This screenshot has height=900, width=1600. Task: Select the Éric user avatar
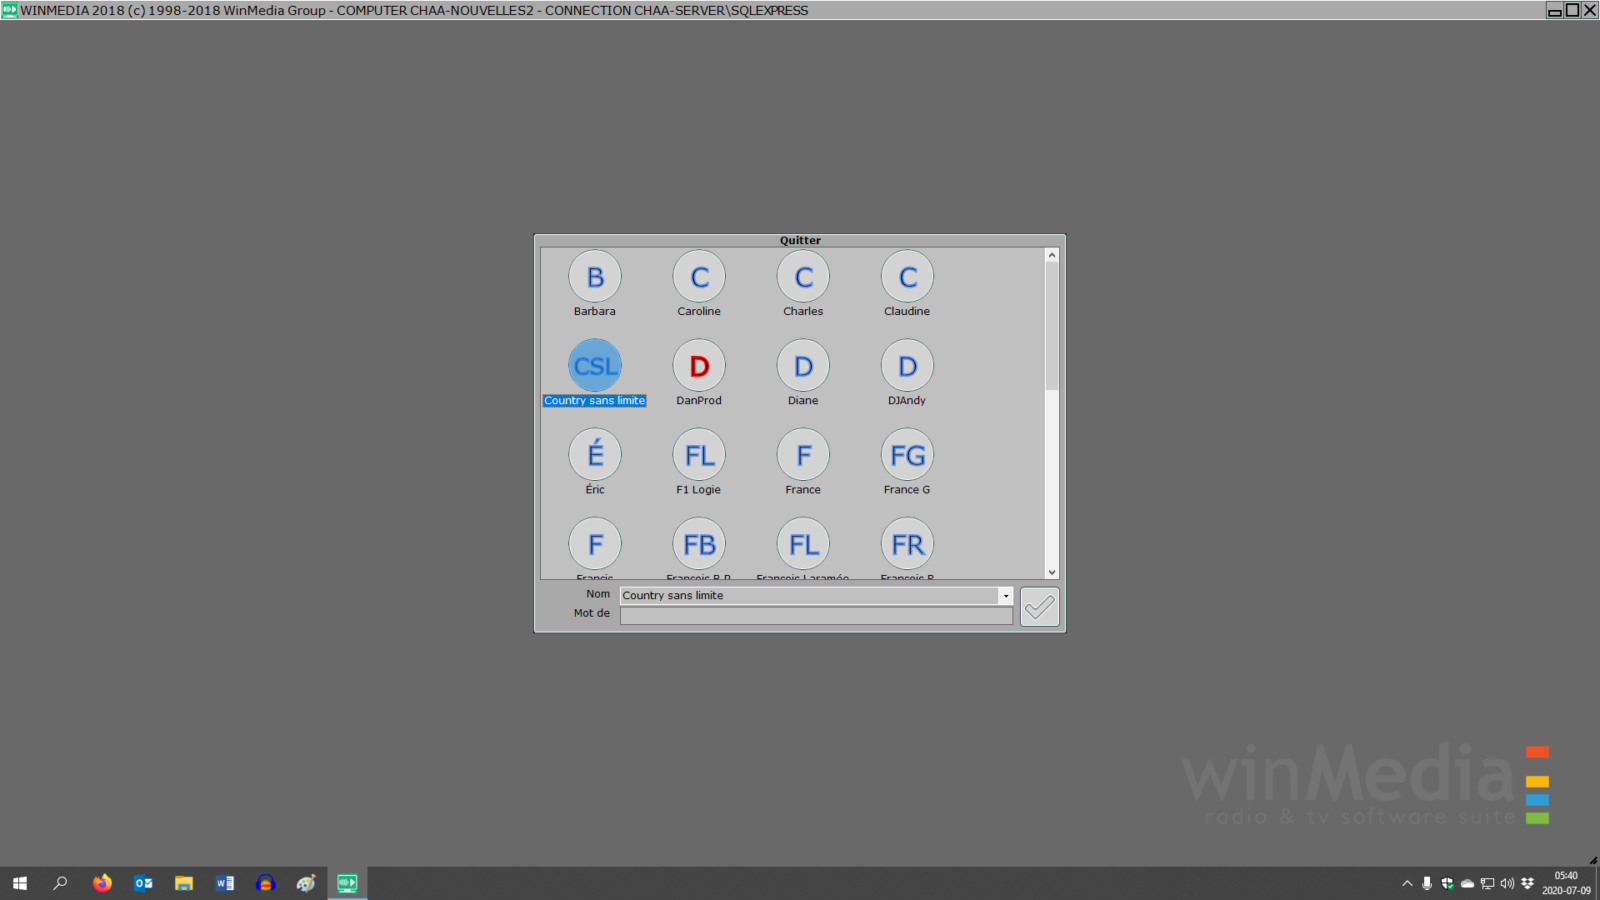pyautogui.click(x=595, y=455)
